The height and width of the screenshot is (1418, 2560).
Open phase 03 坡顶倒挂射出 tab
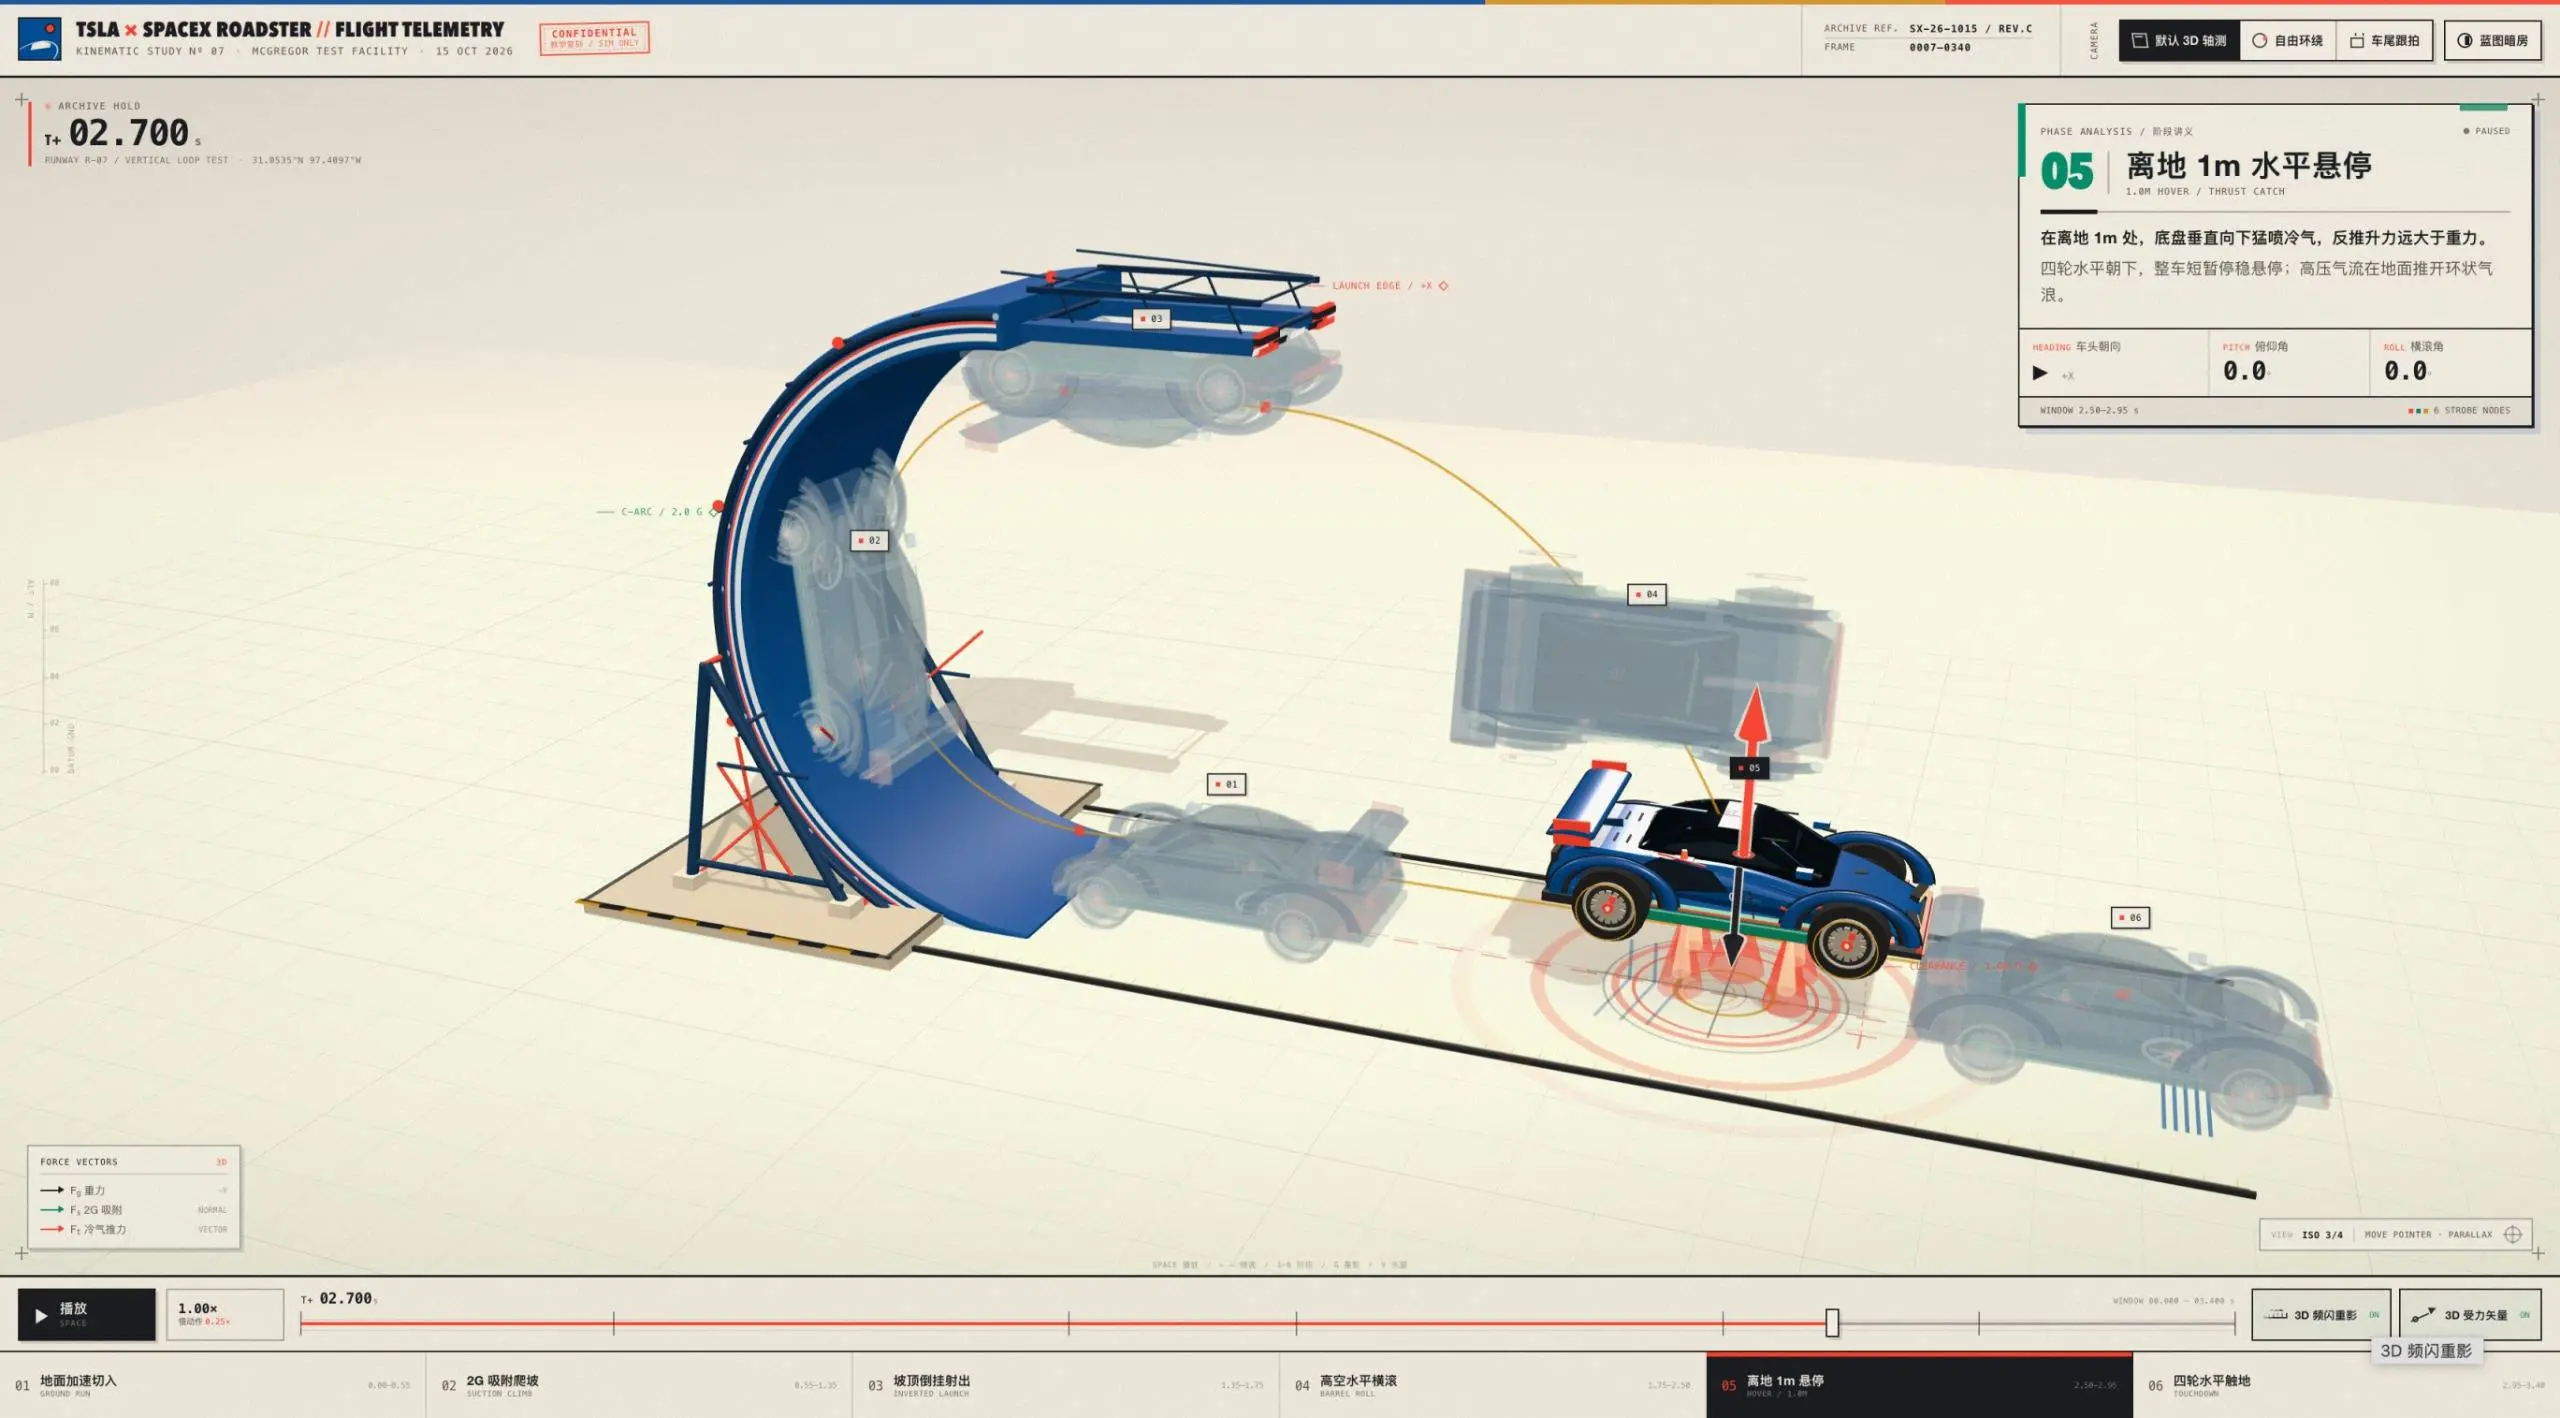pyautogui.click(x=1066, y=1385)
